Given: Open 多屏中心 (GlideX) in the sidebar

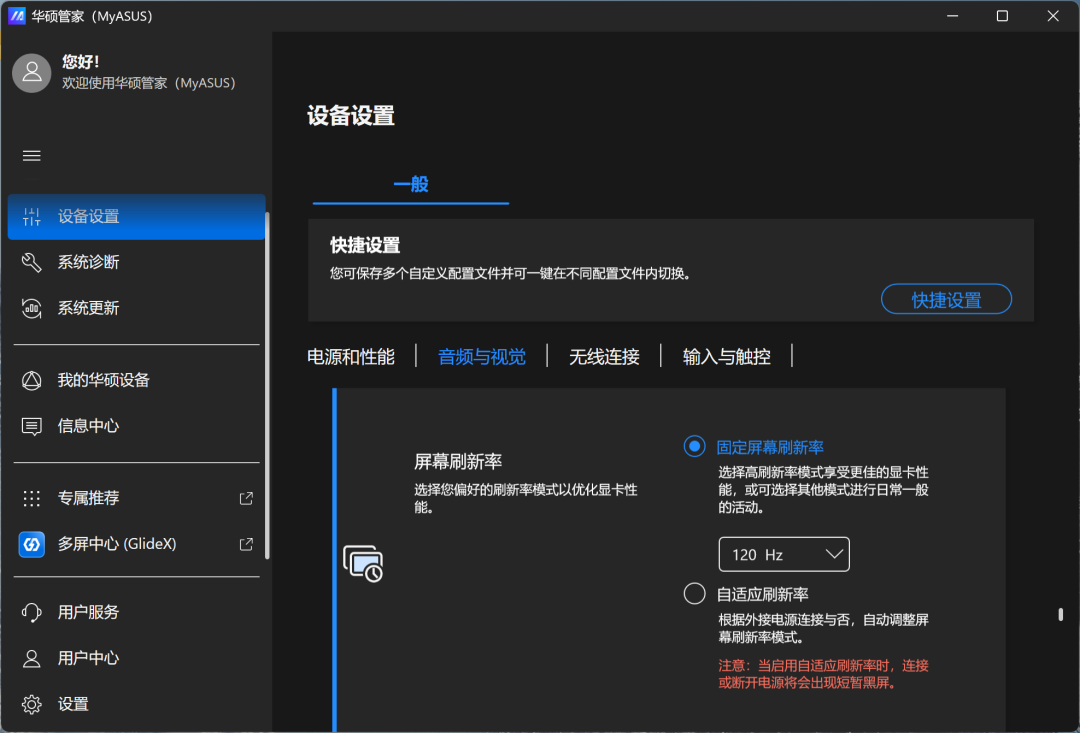Looking at the screenshot, I should coord(136,544).
